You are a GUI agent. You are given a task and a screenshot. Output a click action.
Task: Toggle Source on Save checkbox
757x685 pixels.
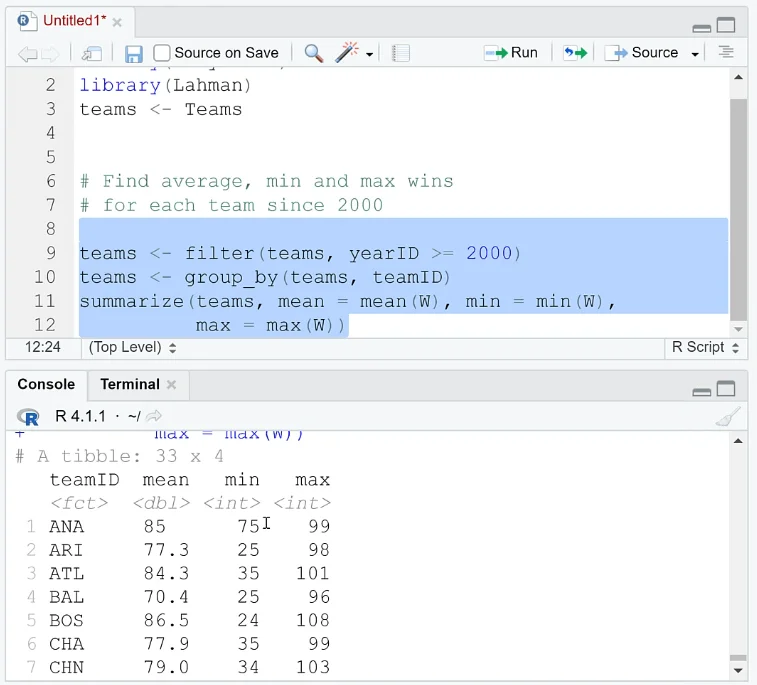(162, 53)
